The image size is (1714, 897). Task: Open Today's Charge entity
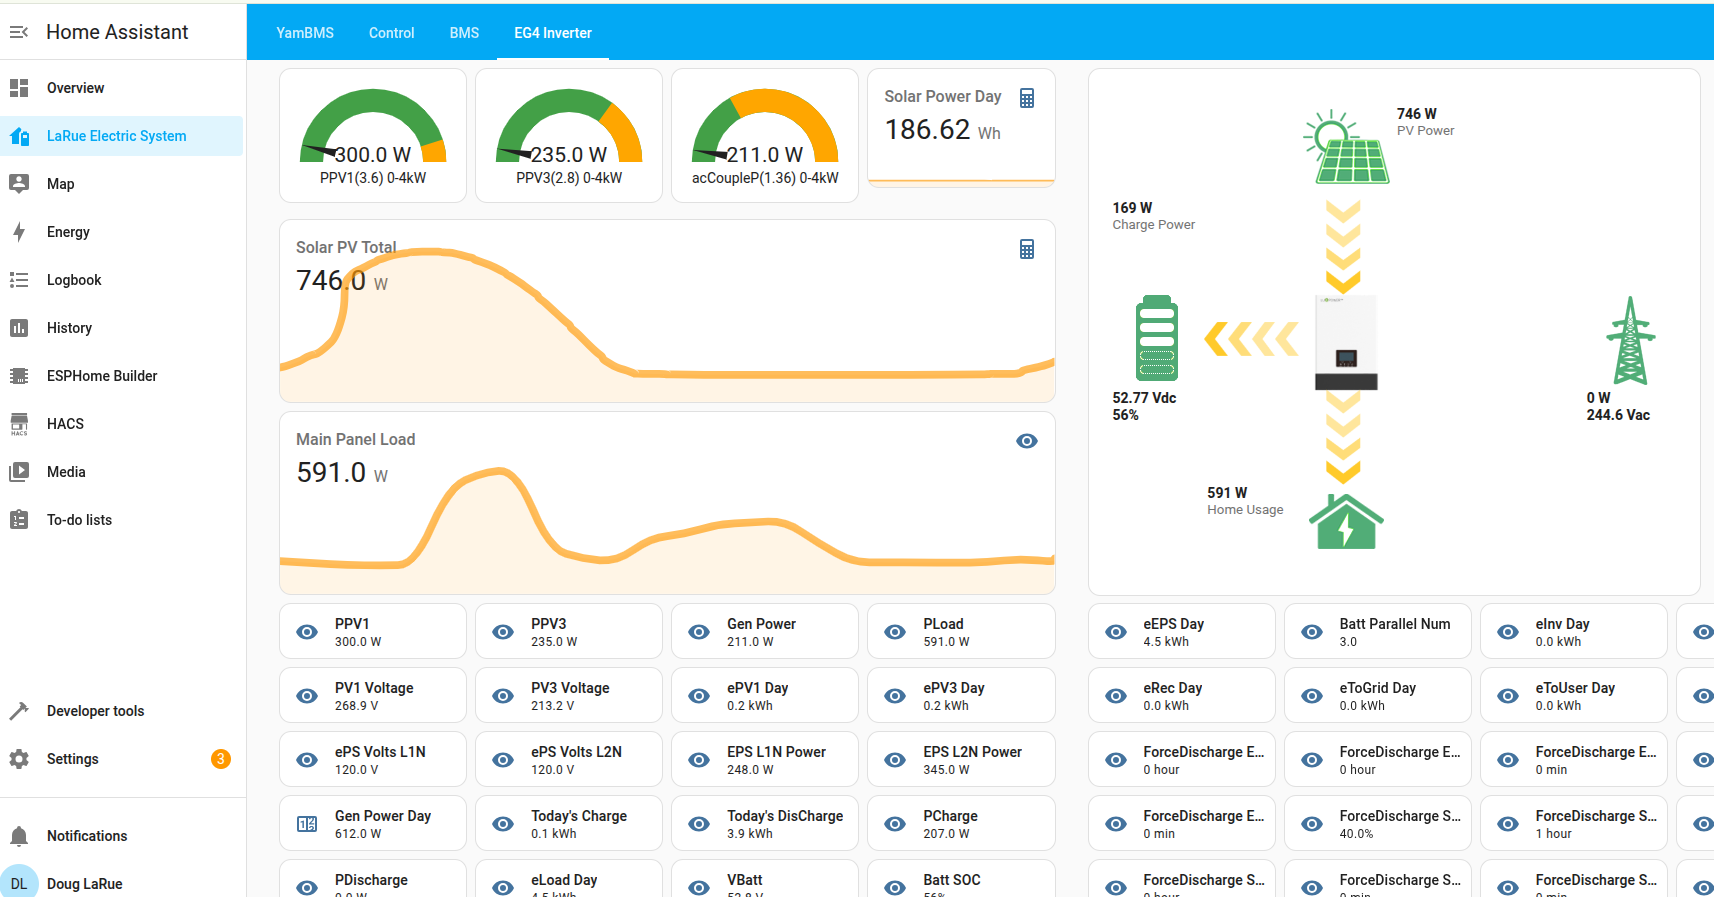[x=569, y=823]
